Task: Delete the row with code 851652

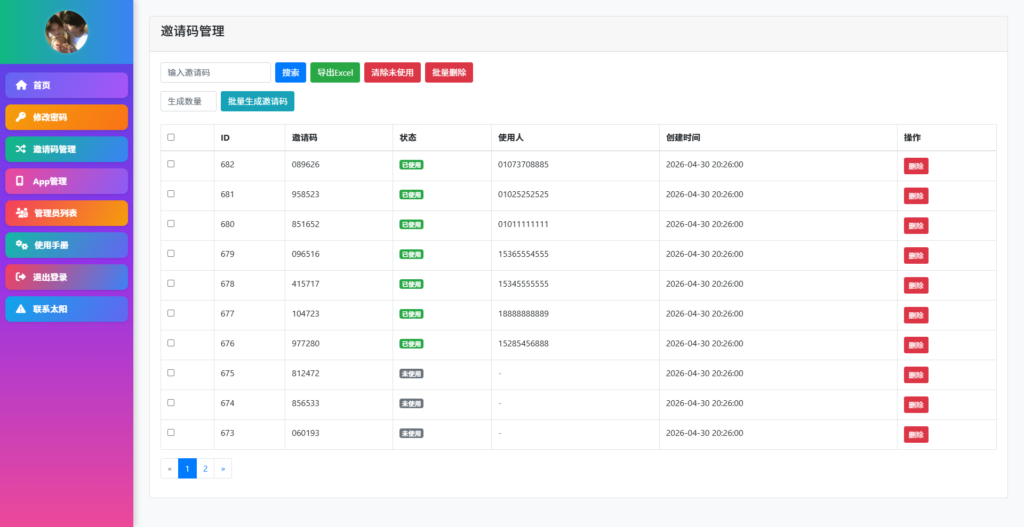Action: click(x=916, y=225)
